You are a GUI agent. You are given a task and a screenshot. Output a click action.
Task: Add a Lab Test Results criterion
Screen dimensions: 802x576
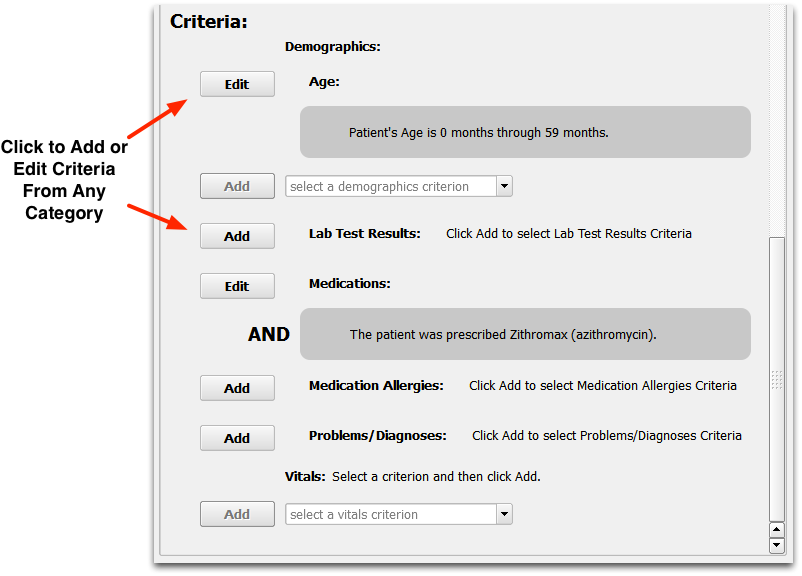tap(237, 236)
